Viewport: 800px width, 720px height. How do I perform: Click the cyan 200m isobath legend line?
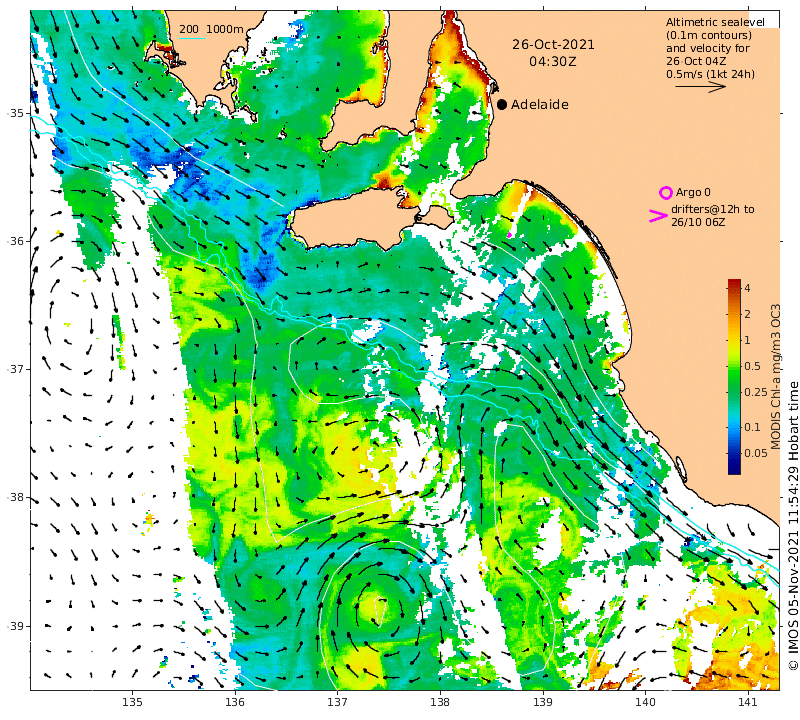[x=192, y=38]
